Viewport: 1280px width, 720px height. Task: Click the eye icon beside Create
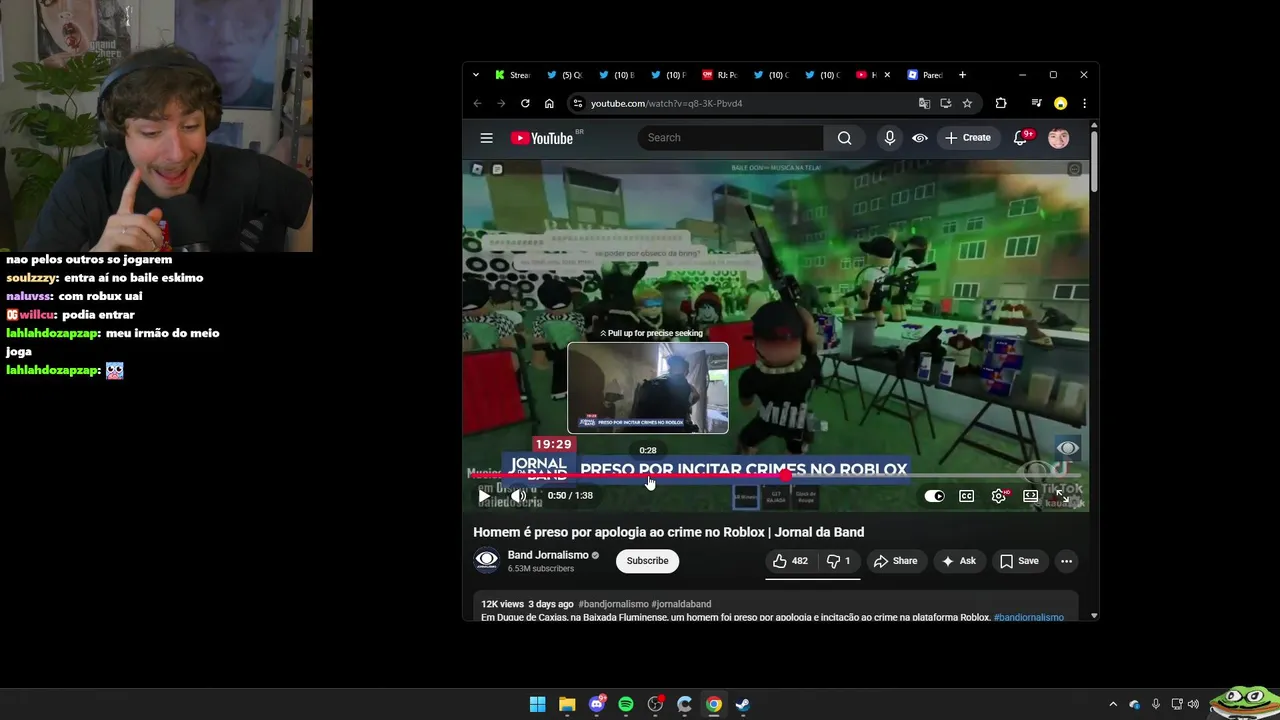[x=920, y=138]
